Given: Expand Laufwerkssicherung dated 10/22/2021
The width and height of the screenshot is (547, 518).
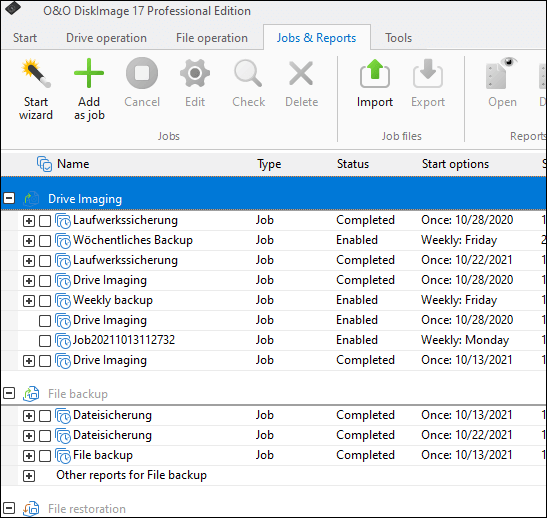Looking at the screenshot, I should (x=29, y=261).
